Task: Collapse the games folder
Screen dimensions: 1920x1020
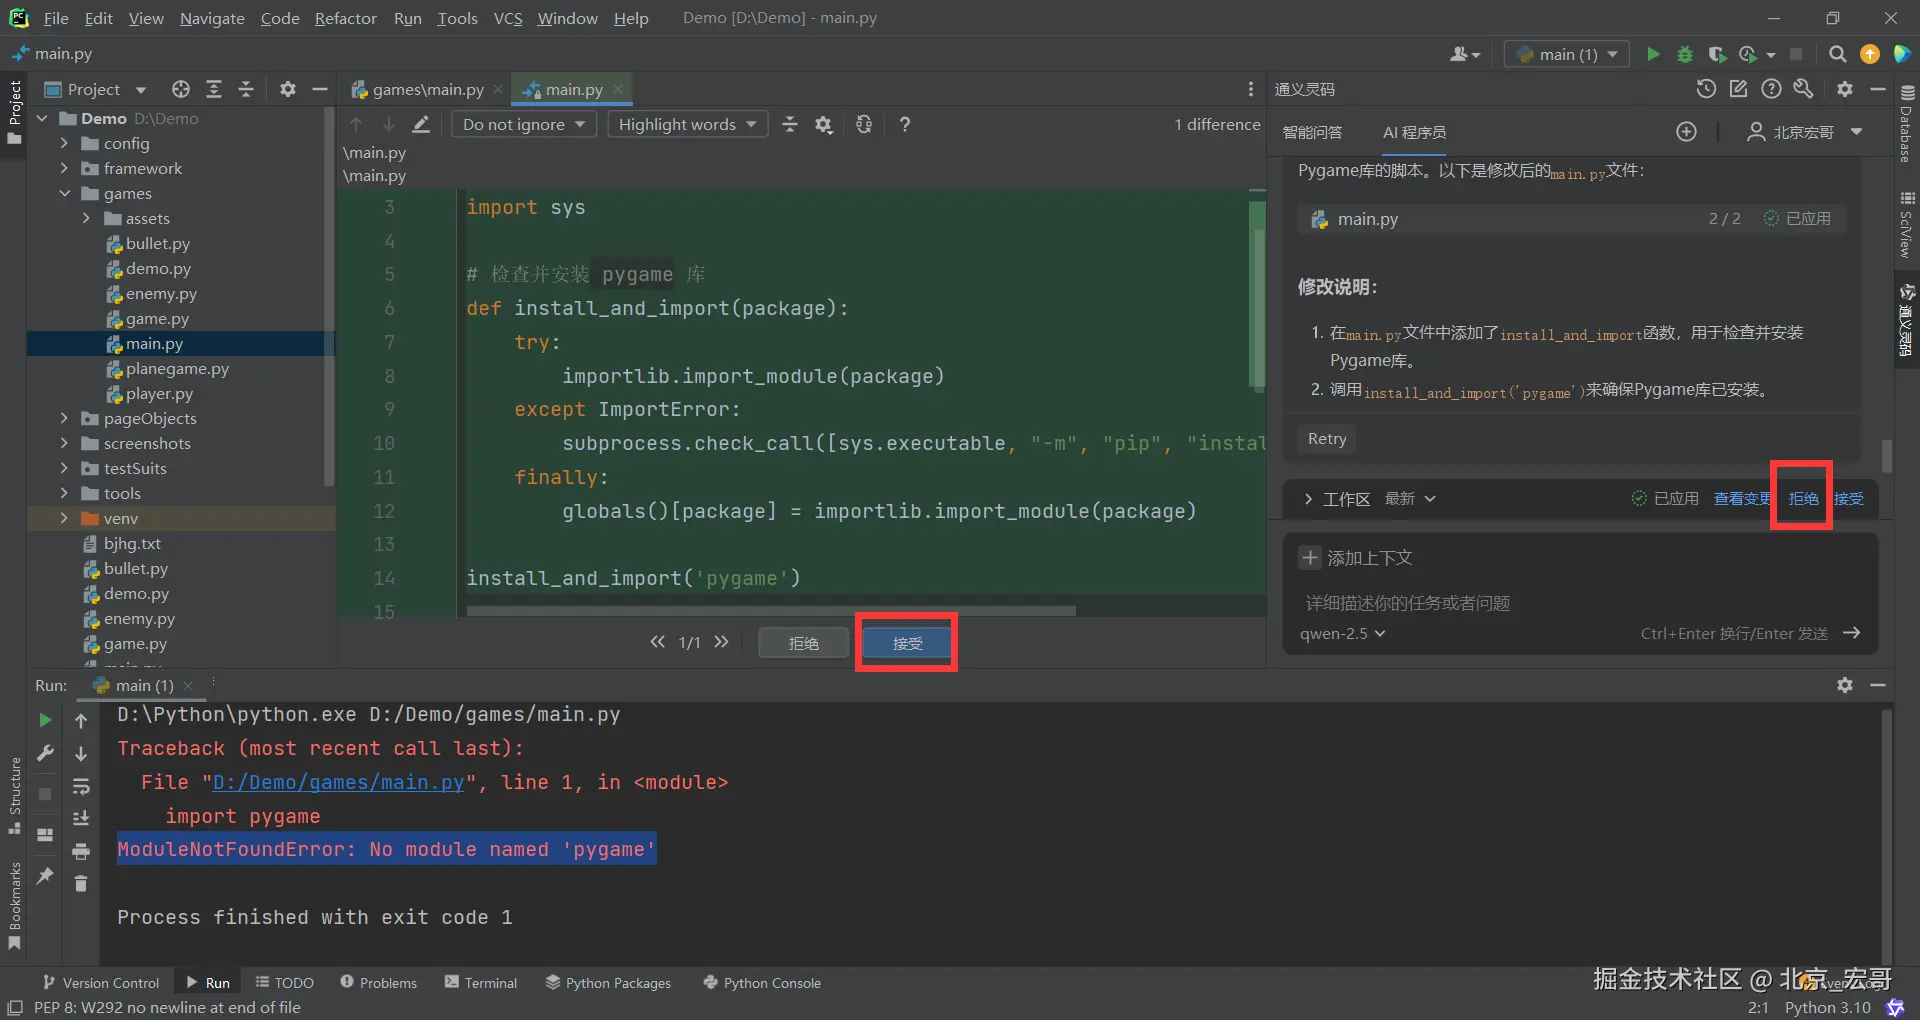Action: click(64, 193)
